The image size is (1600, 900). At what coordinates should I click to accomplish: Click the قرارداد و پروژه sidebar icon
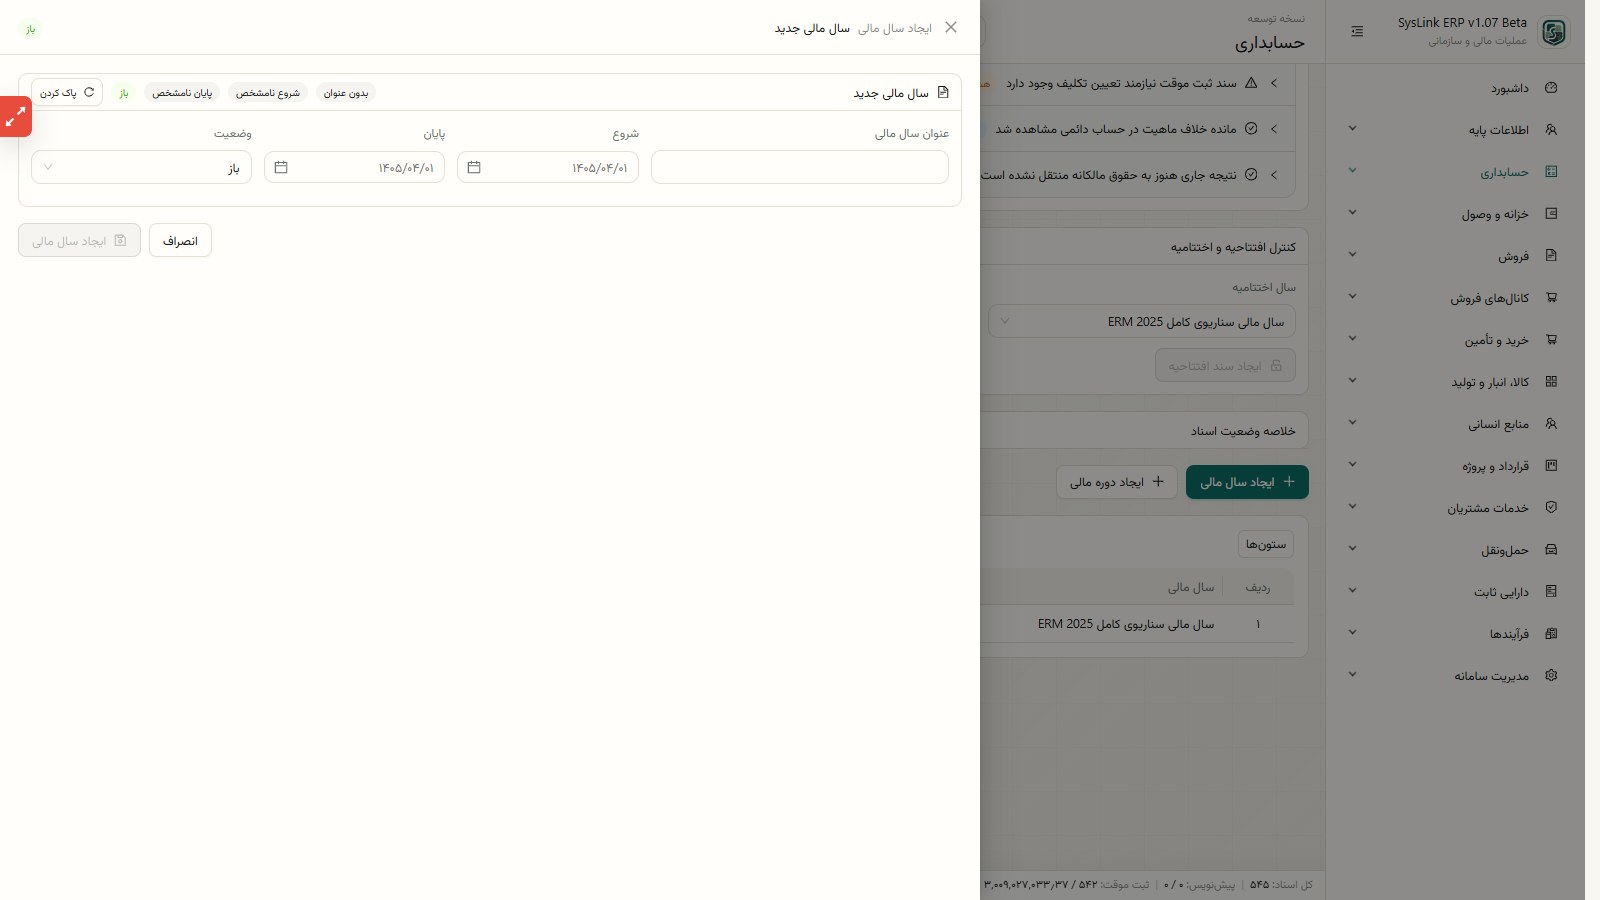click(x=1551, y=466)
